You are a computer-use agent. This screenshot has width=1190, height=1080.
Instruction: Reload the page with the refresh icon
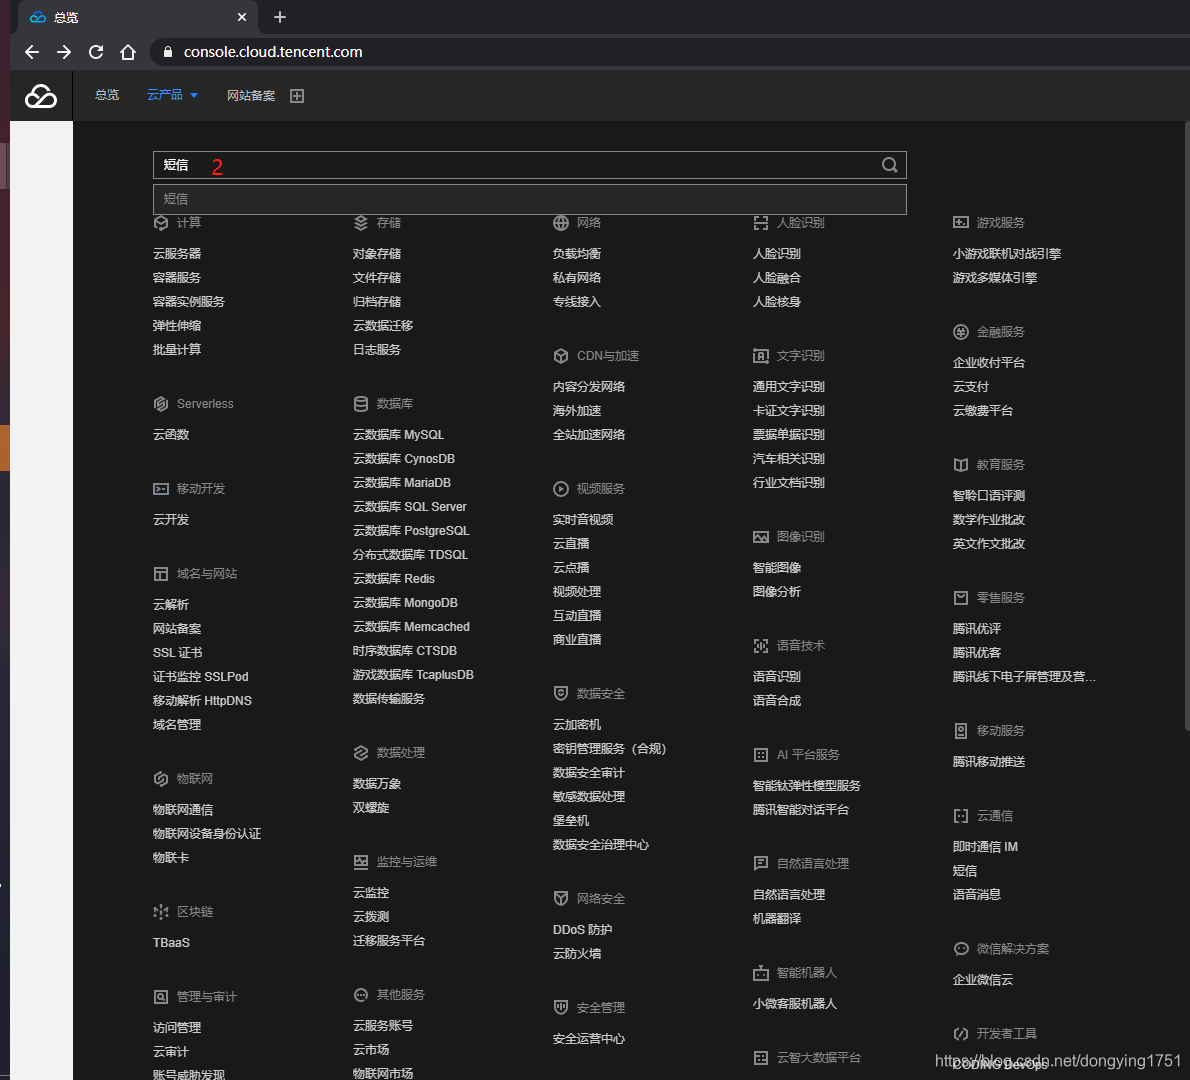96,52
